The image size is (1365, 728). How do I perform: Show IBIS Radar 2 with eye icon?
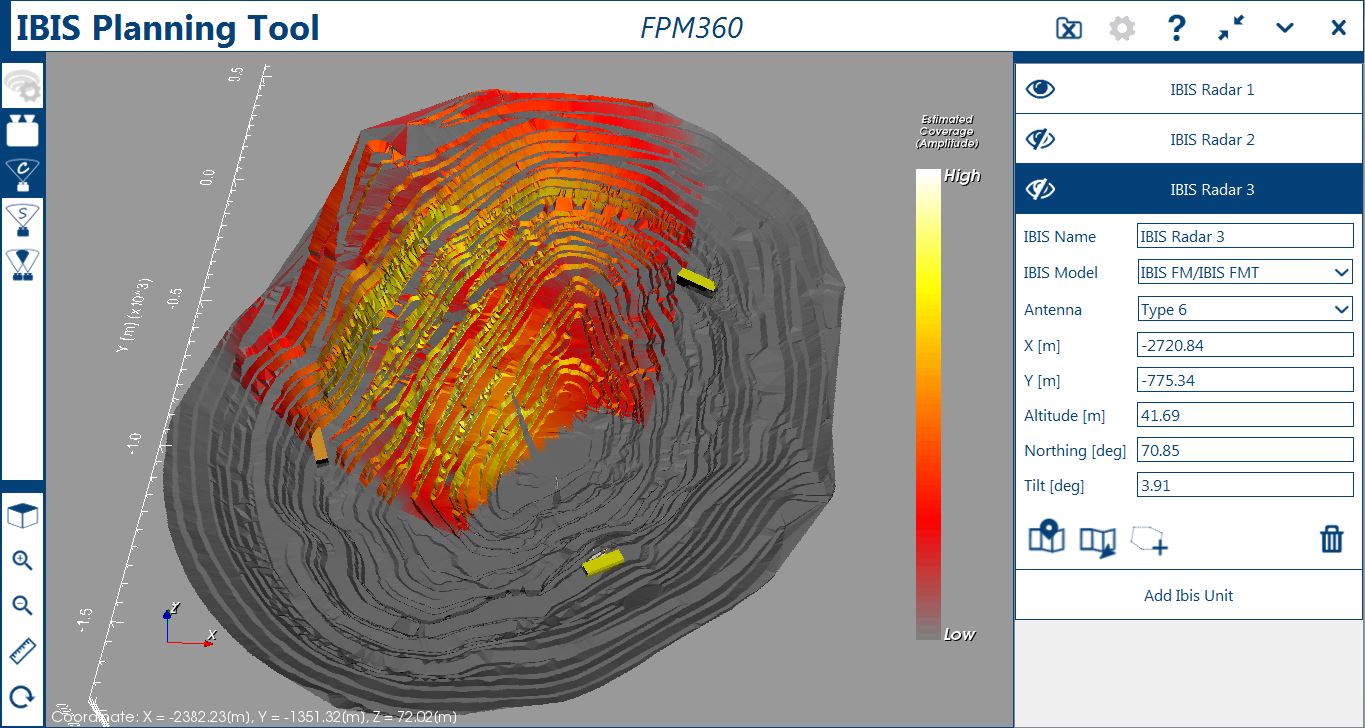(x=1041, y=139)
